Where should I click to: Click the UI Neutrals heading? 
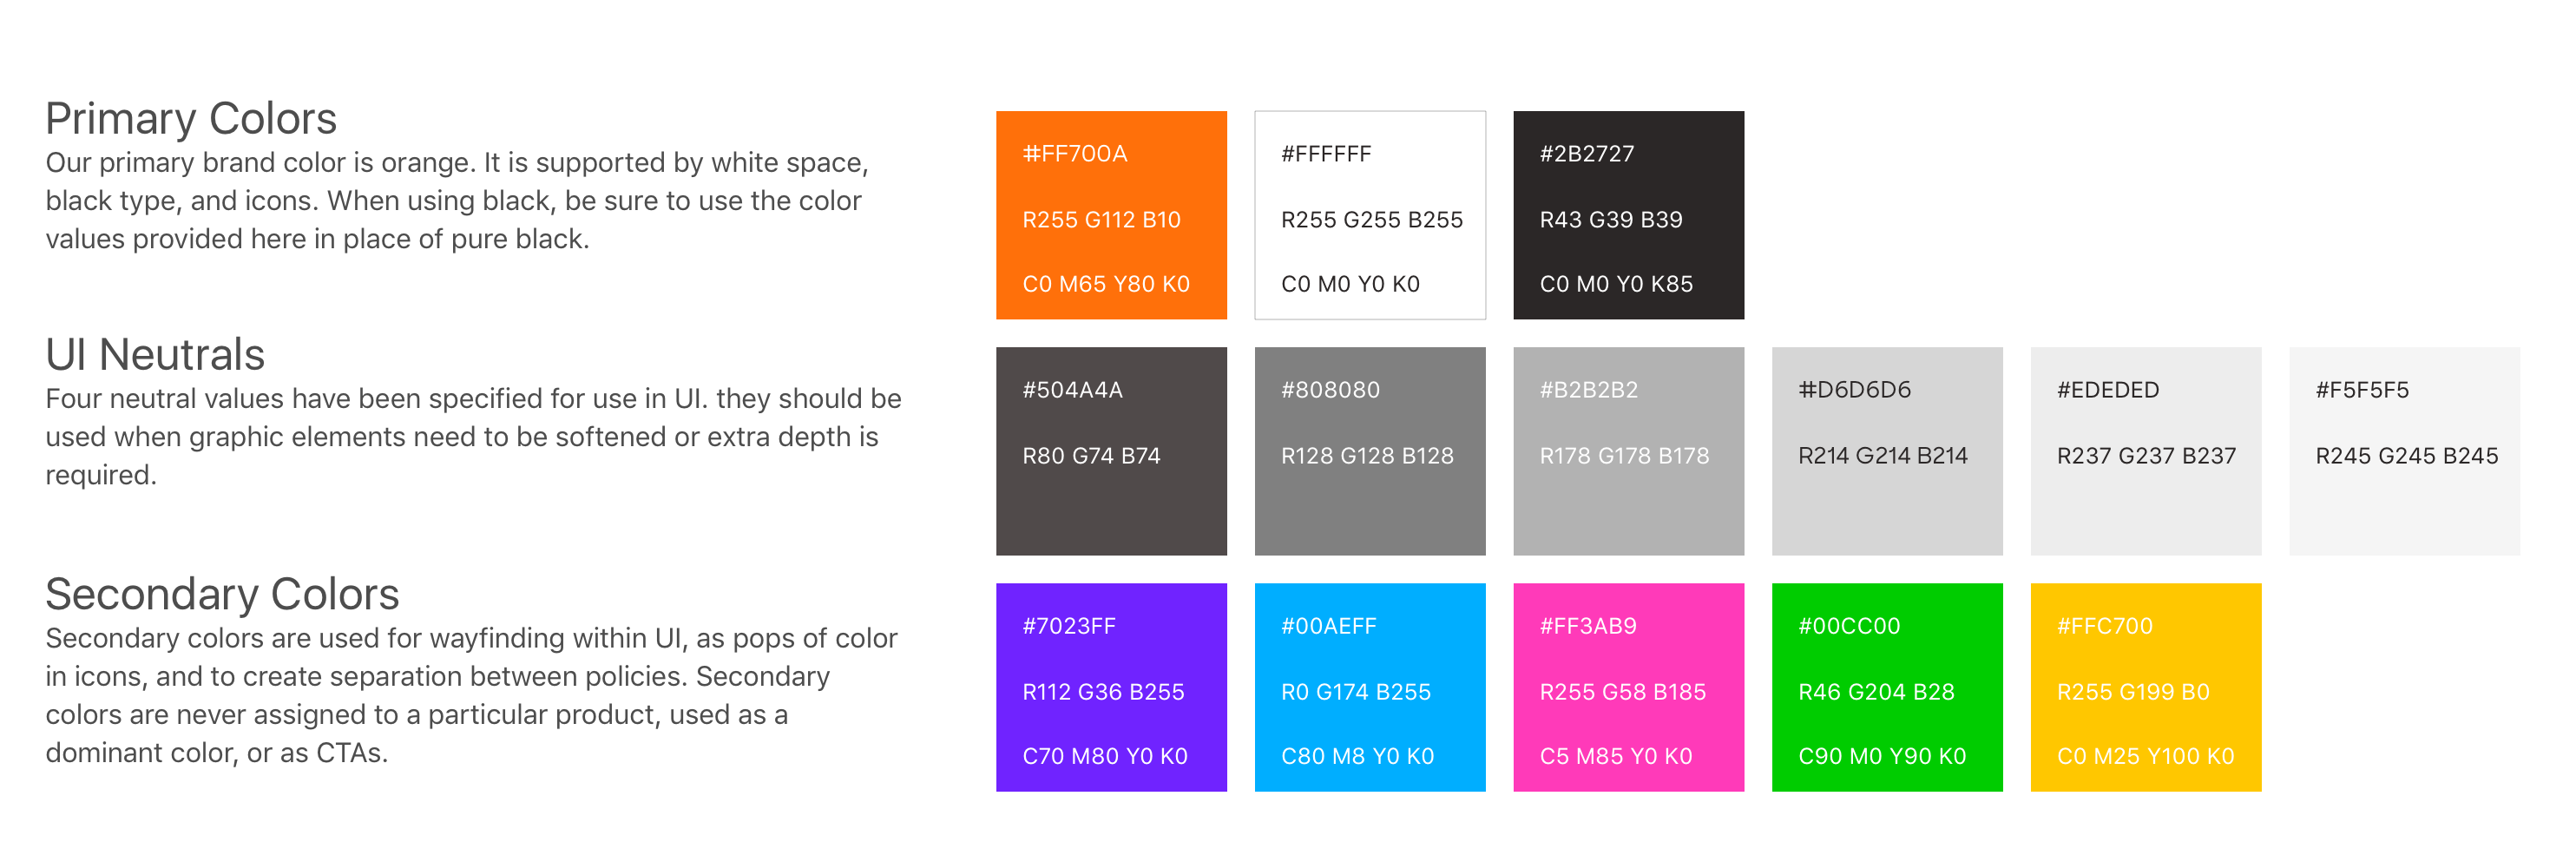[155, 355]
